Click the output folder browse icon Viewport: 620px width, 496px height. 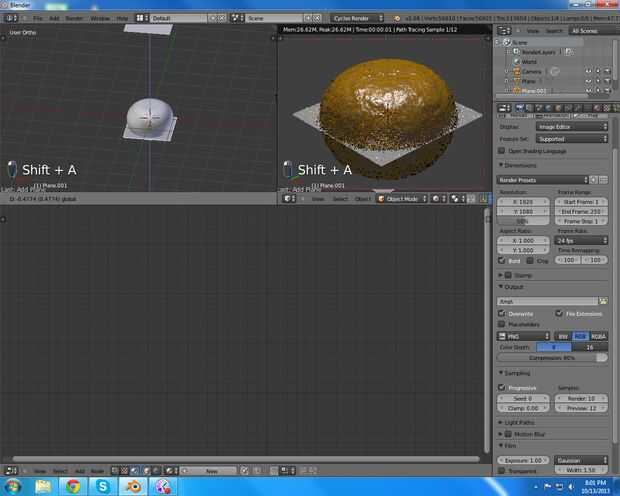(x=603, y=301)
